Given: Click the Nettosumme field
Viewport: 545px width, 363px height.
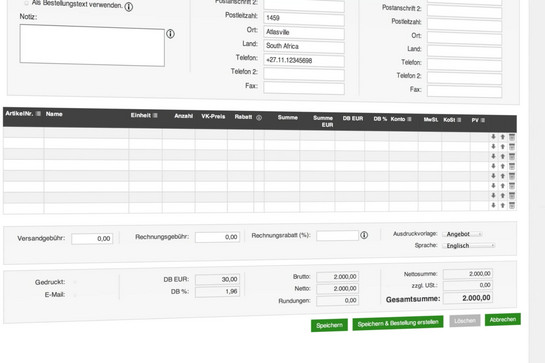Looking at the screenshot, I should (x=467, y=274).
